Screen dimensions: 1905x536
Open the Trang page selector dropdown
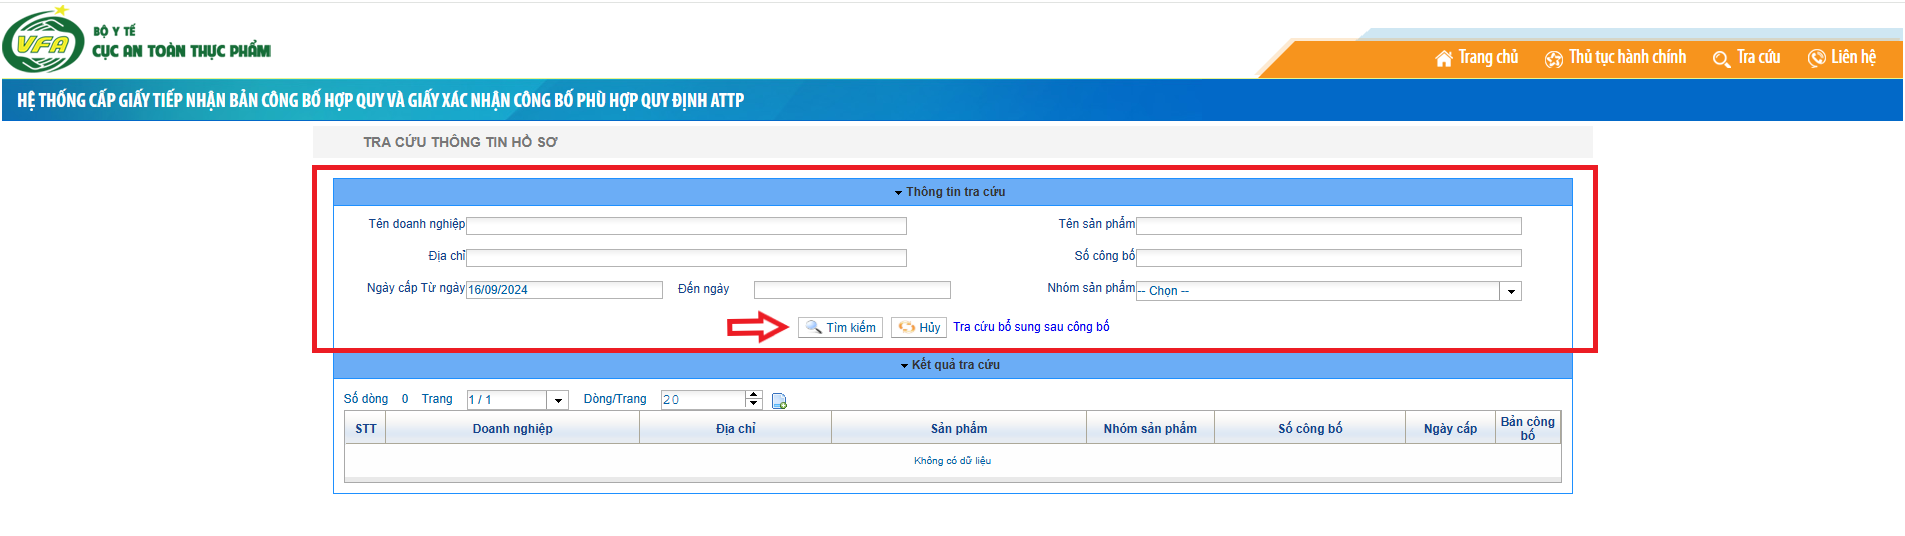click(x=558, y=400)
